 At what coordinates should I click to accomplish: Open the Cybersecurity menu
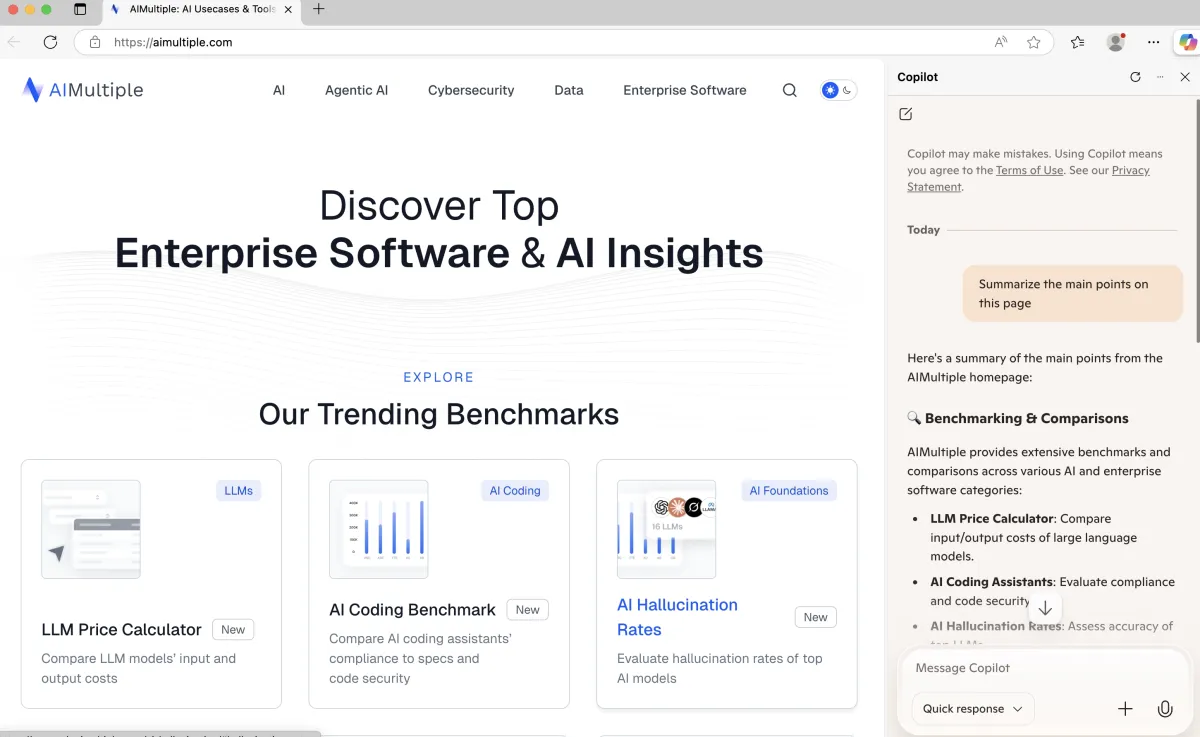click(471, 90)
